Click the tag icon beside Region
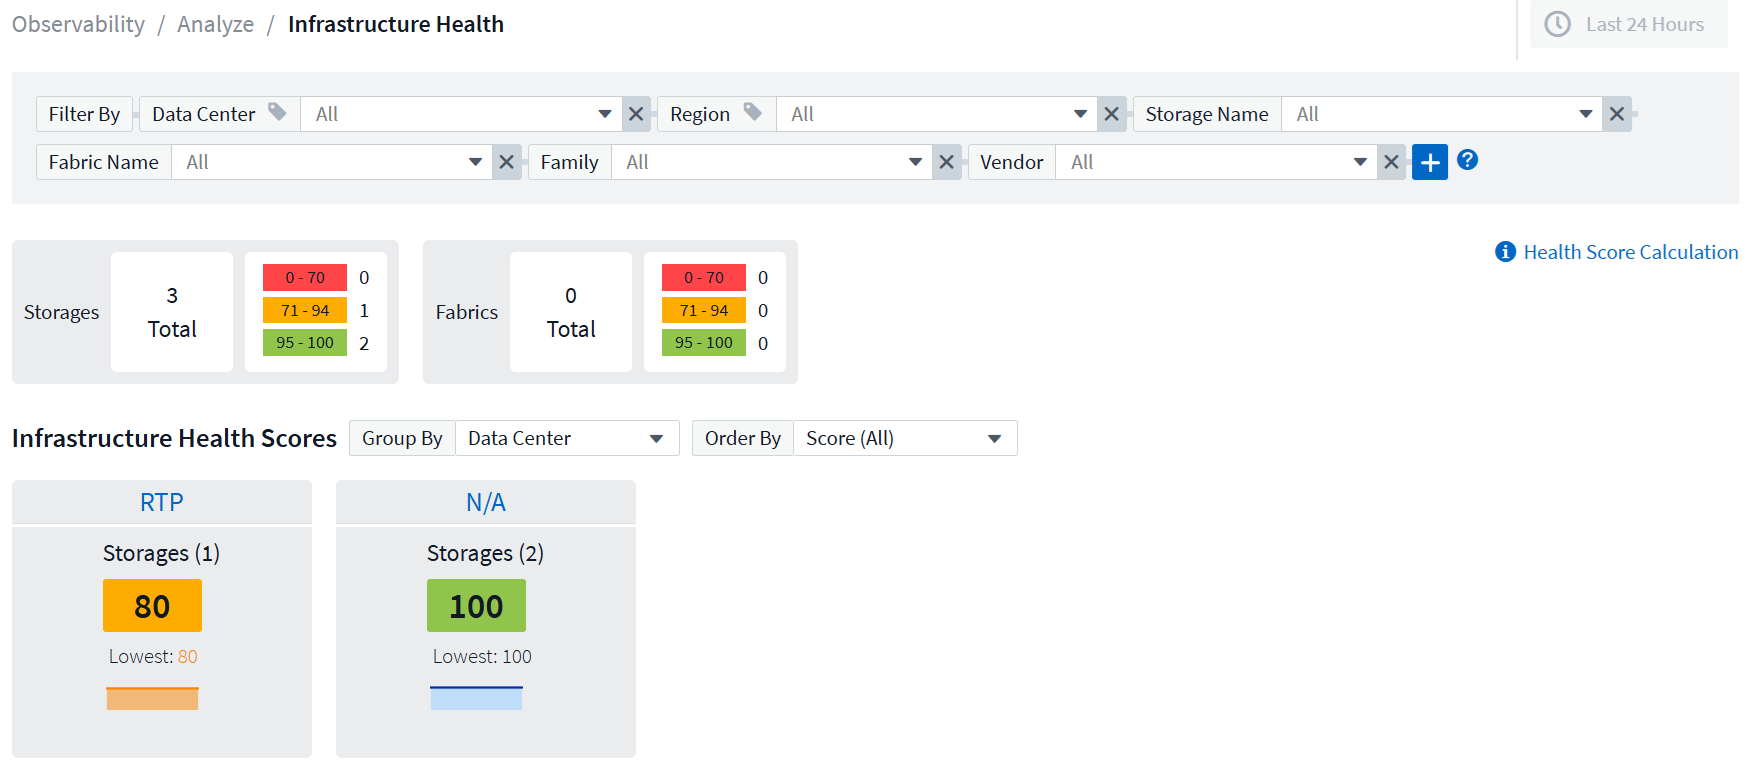The height and width of the screenshot is (771, 1749). tap(753, 112)
